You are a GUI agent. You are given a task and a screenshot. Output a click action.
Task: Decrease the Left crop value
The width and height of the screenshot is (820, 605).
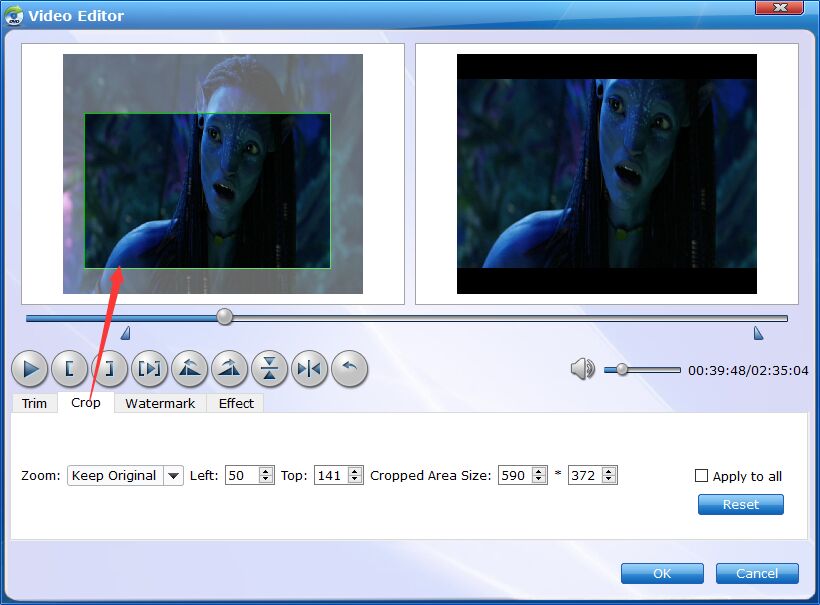[x=266, y=480]
